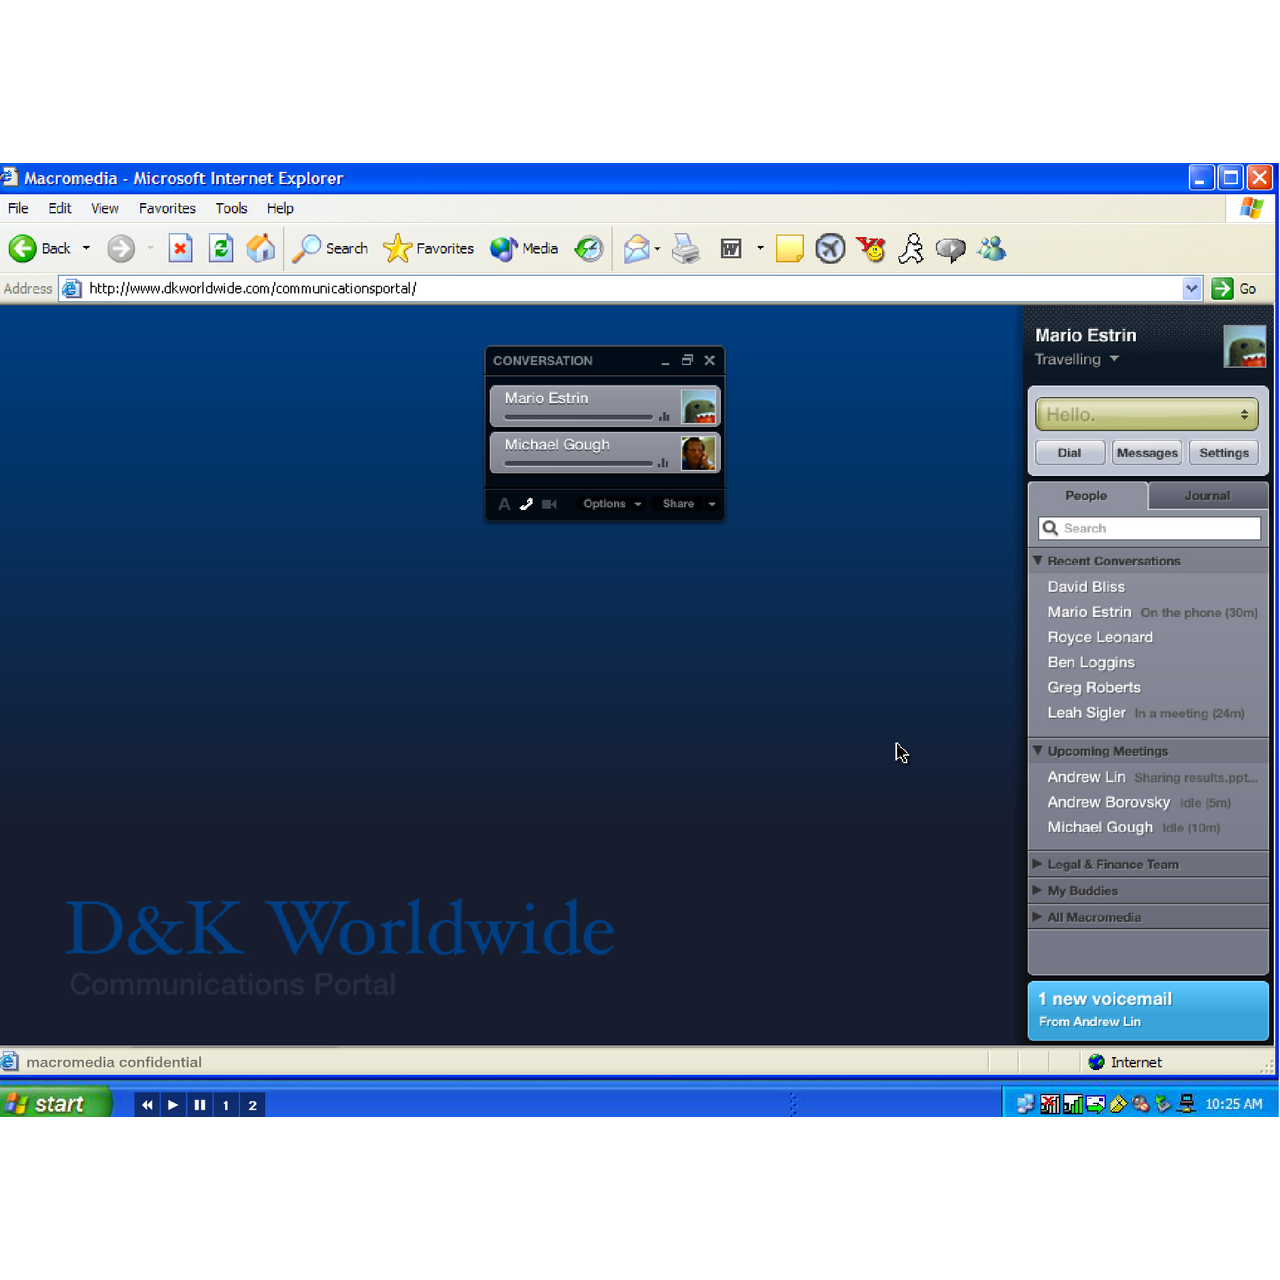Image resolution: width=1280 pixels, height=1280 pixels.
Task: Switch to the Journal tab
Action: coord(1207,495)
